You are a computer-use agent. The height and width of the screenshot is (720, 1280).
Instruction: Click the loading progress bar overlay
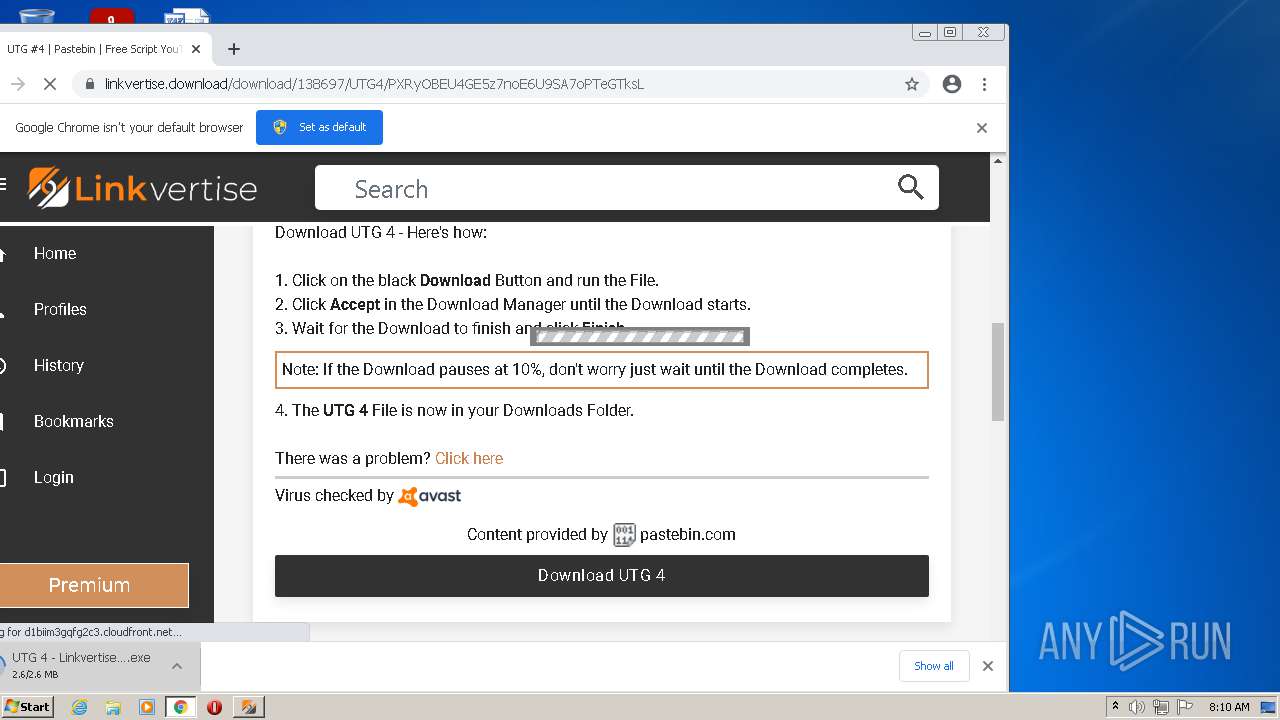(640, 337)
